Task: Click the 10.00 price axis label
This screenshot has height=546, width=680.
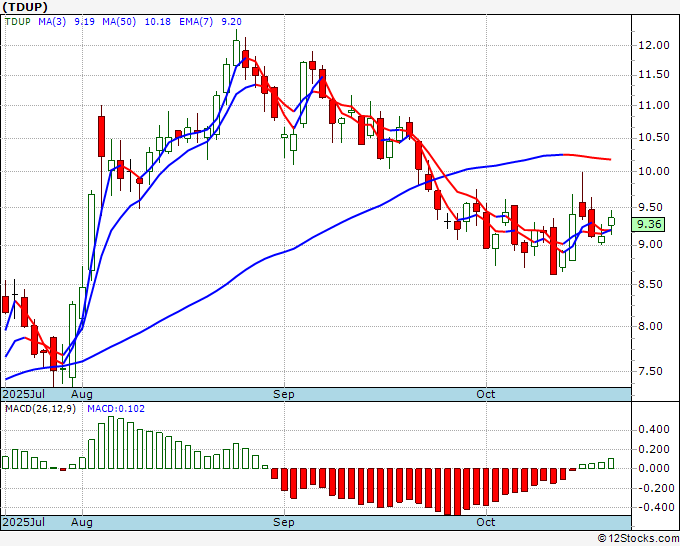Action: tap(654, 171)
